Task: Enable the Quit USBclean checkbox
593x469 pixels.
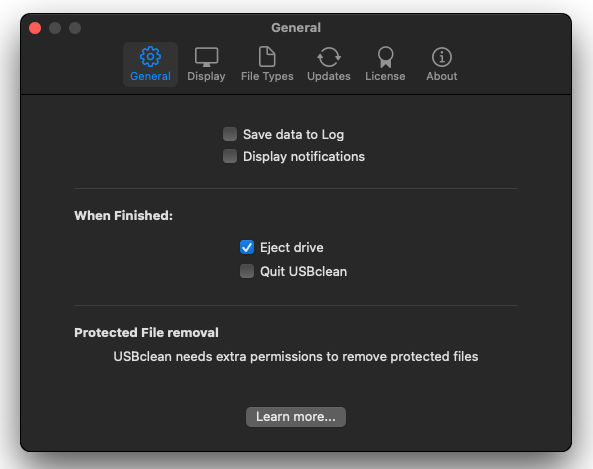Action: tap(247, 271)
